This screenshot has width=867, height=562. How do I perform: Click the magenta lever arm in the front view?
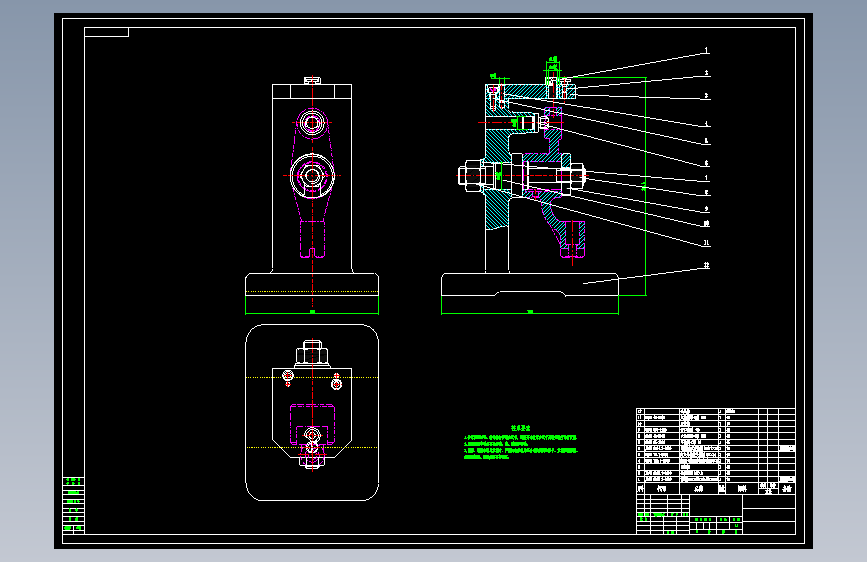click(312, 183)
